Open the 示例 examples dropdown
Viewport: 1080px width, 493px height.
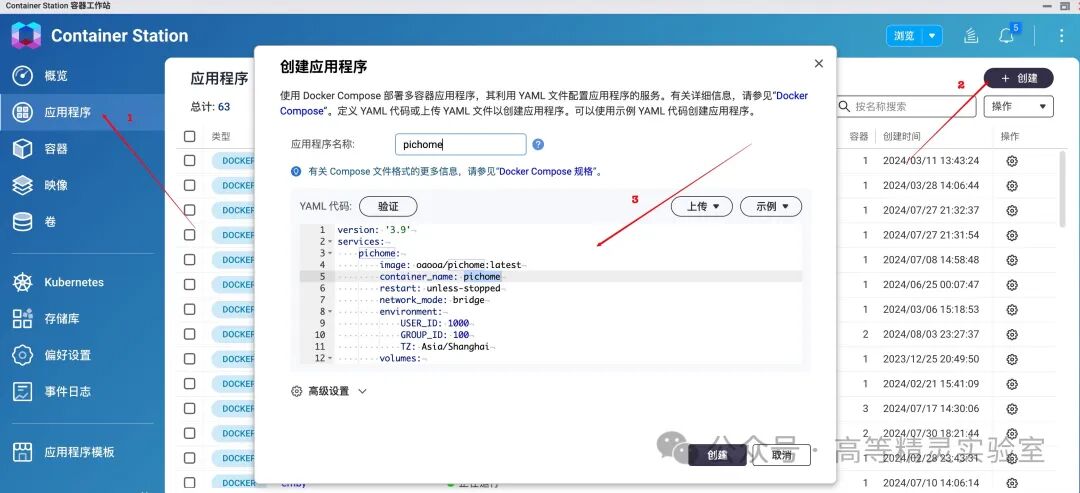point(771,206)
